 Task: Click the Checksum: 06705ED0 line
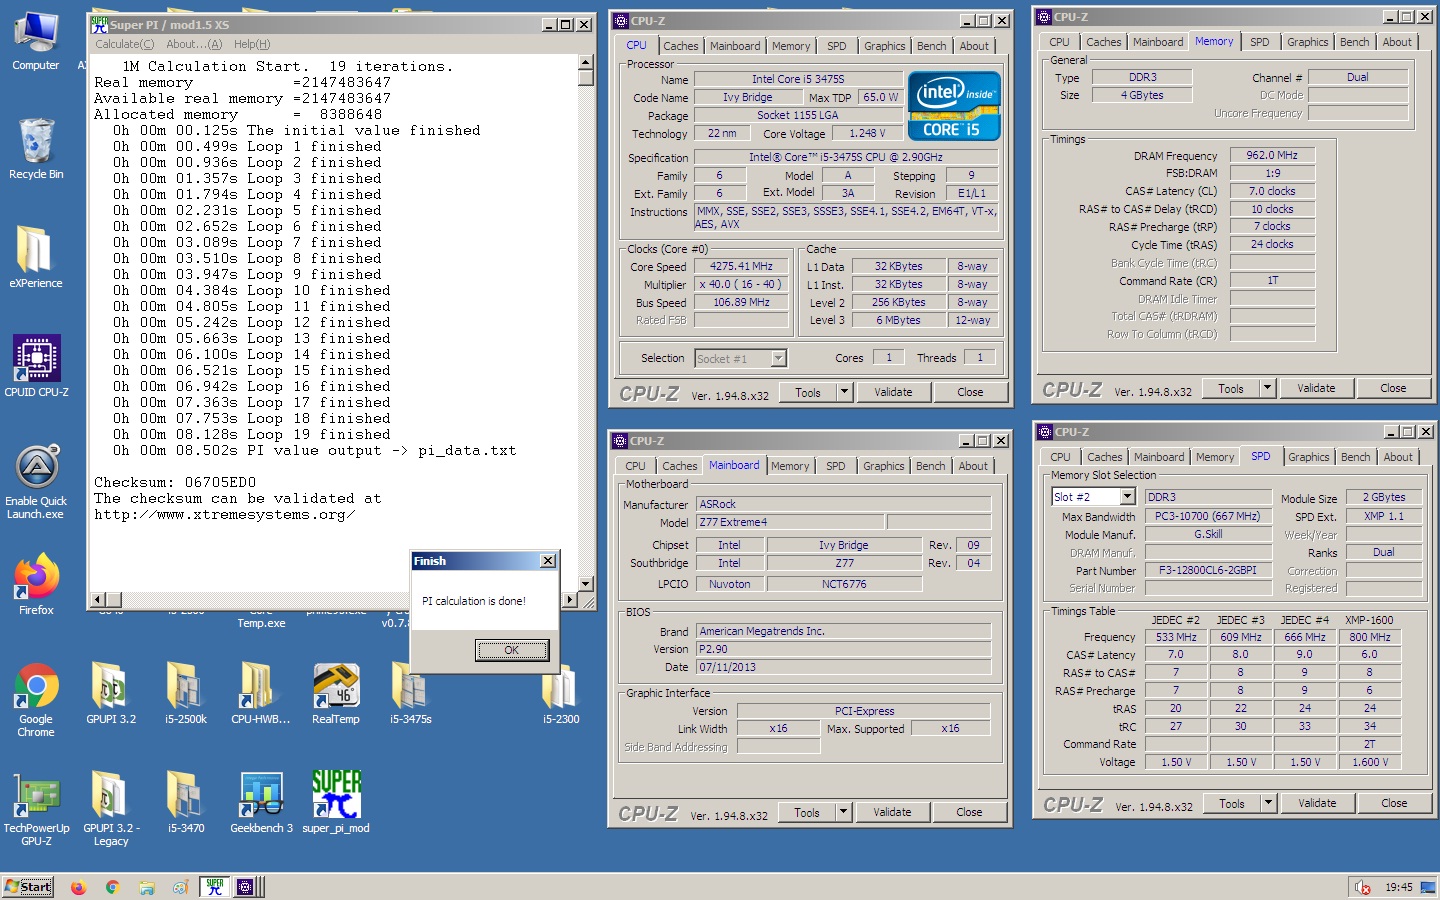[x=175, y=482]
